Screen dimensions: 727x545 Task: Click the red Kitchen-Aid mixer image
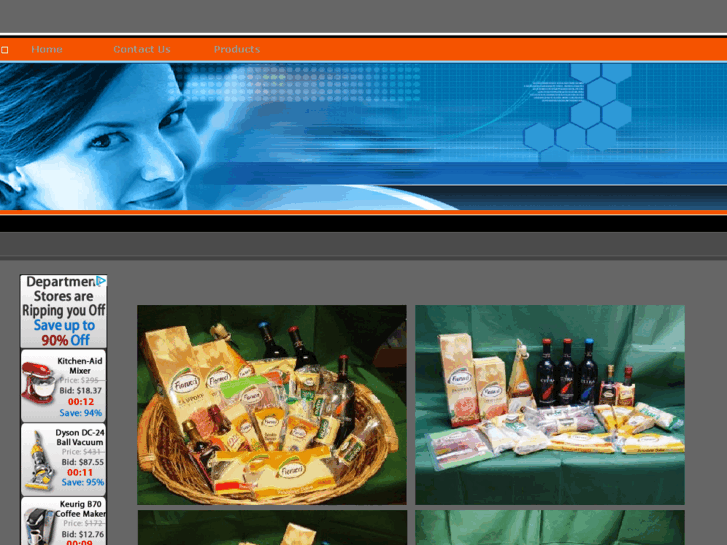click(38, 382)
